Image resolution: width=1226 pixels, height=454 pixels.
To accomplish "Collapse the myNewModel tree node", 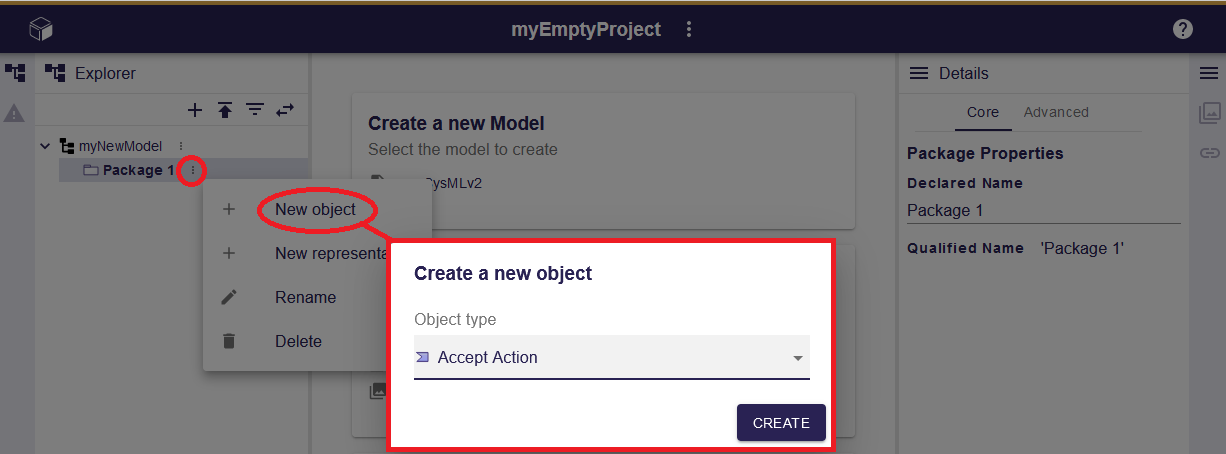I will click(45, 146).
